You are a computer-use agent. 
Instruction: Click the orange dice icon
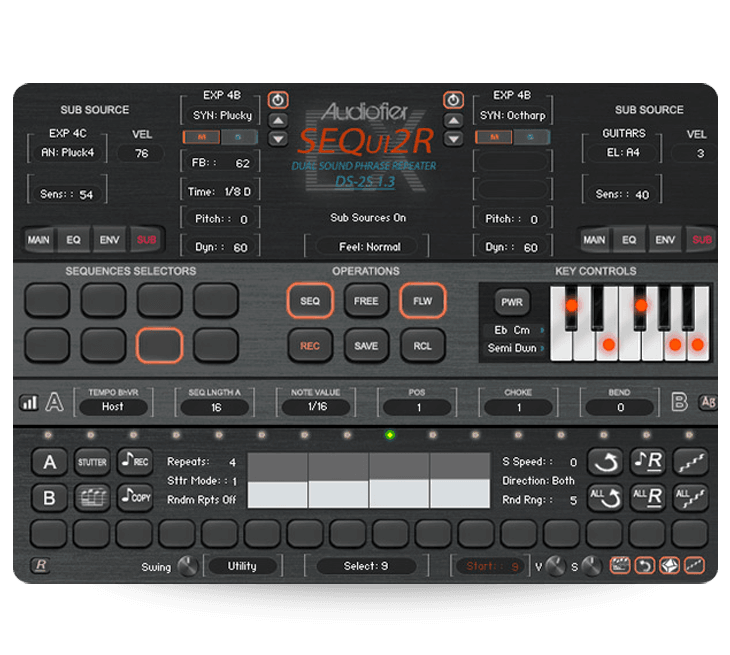[x=669, y=566]
